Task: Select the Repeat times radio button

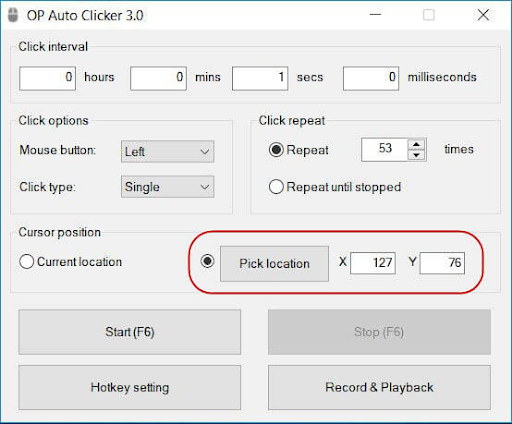Action: [276, 150]
